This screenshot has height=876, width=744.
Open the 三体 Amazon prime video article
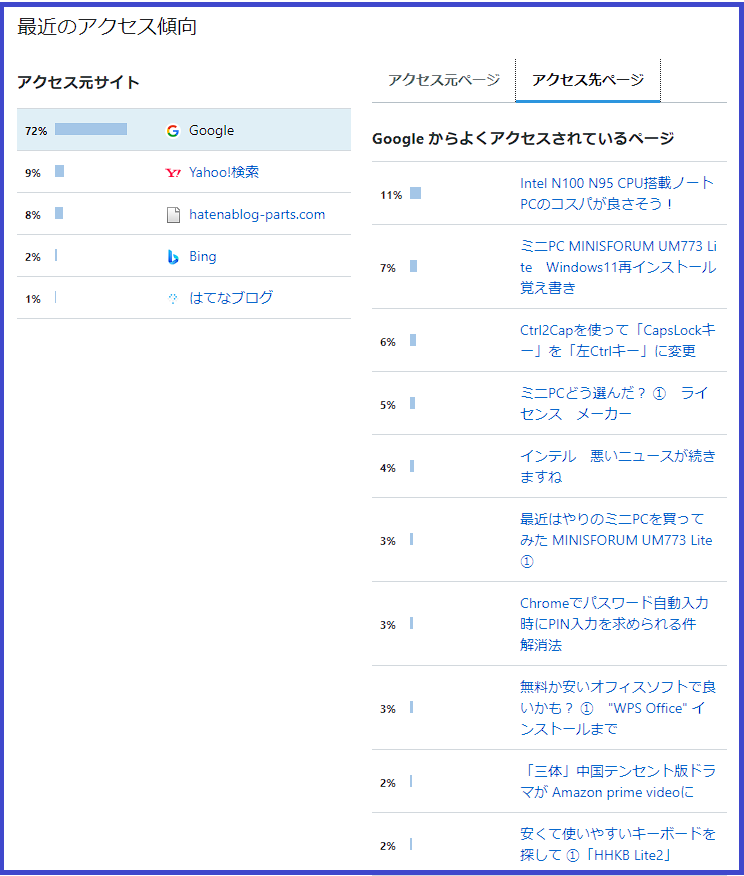pyautogui.click(x=617, y=782)
